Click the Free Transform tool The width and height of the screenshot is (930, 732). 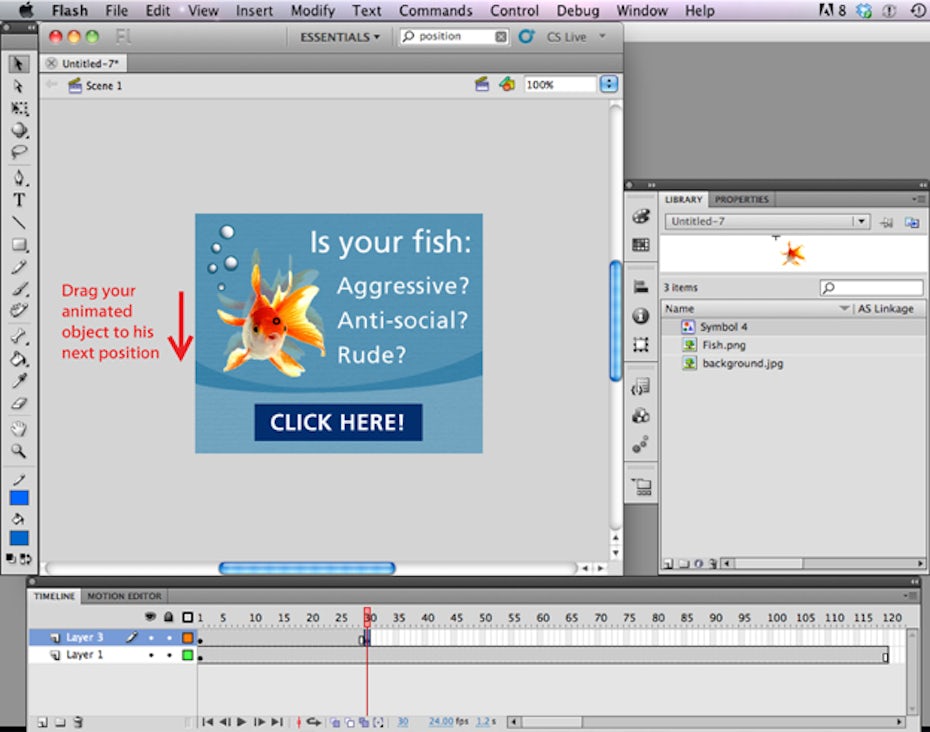19,108
